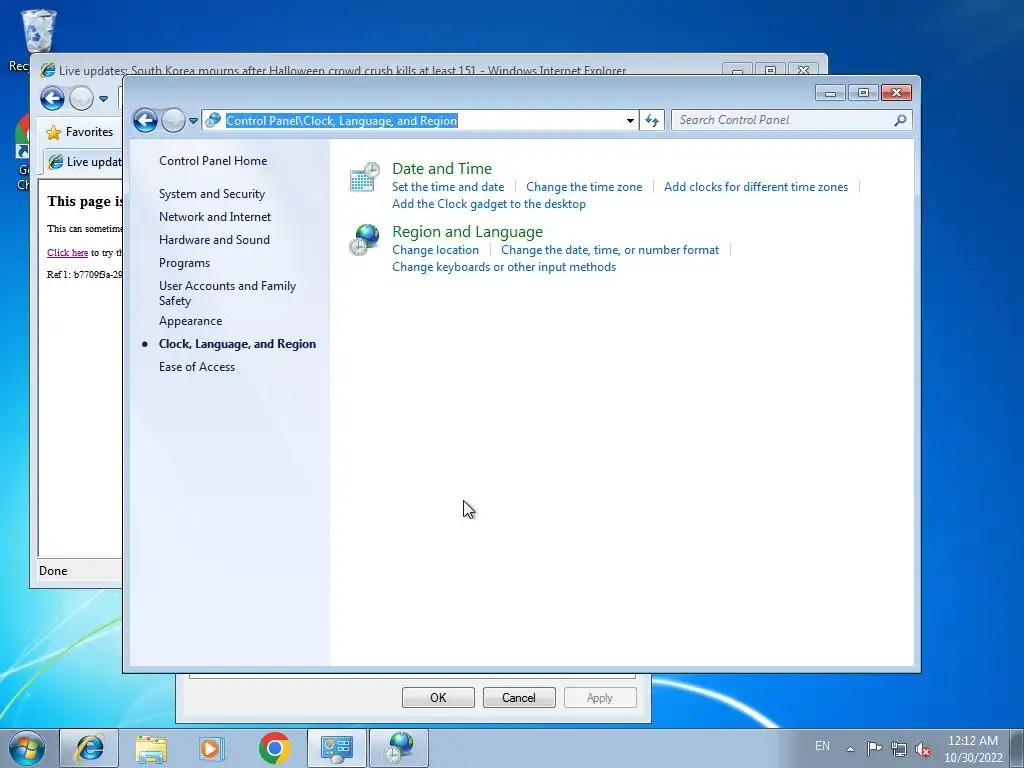Open Google Chrome from the taskbar
Viewport: 1024px width, 768px height.
[x=274, y=748]
